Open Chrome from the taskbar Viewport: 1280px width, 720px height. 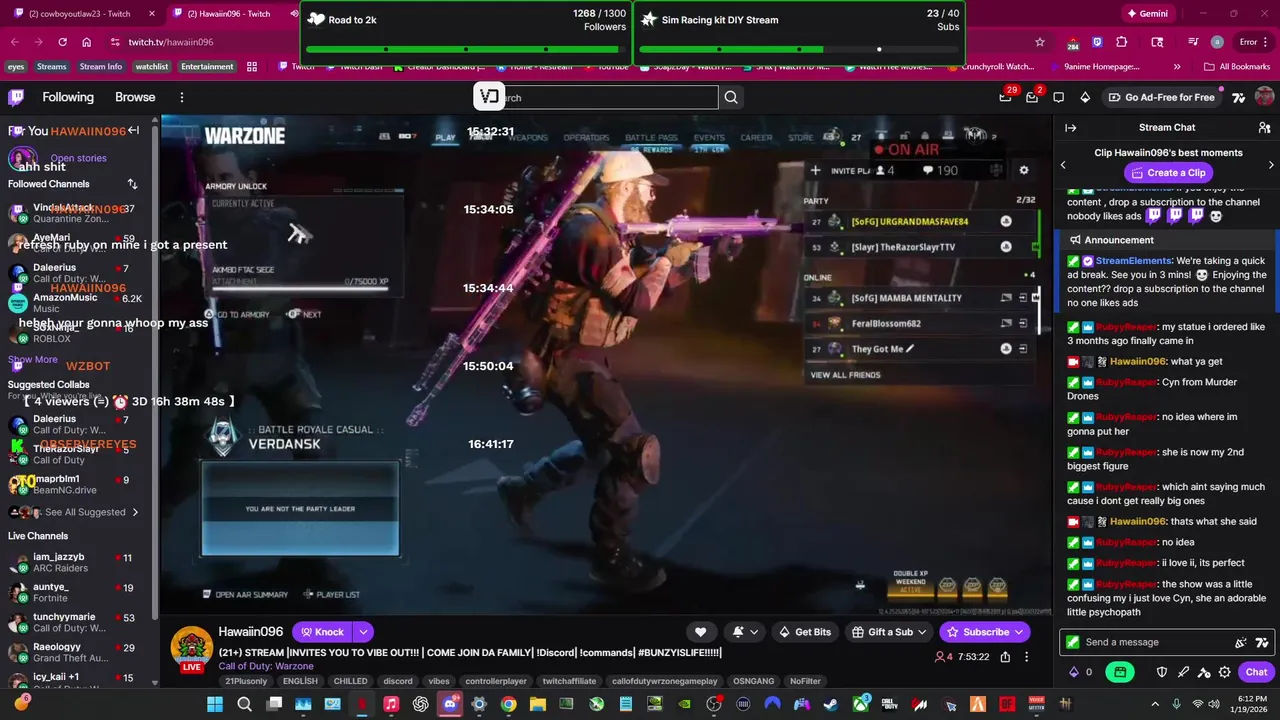[x=508, y=704]
